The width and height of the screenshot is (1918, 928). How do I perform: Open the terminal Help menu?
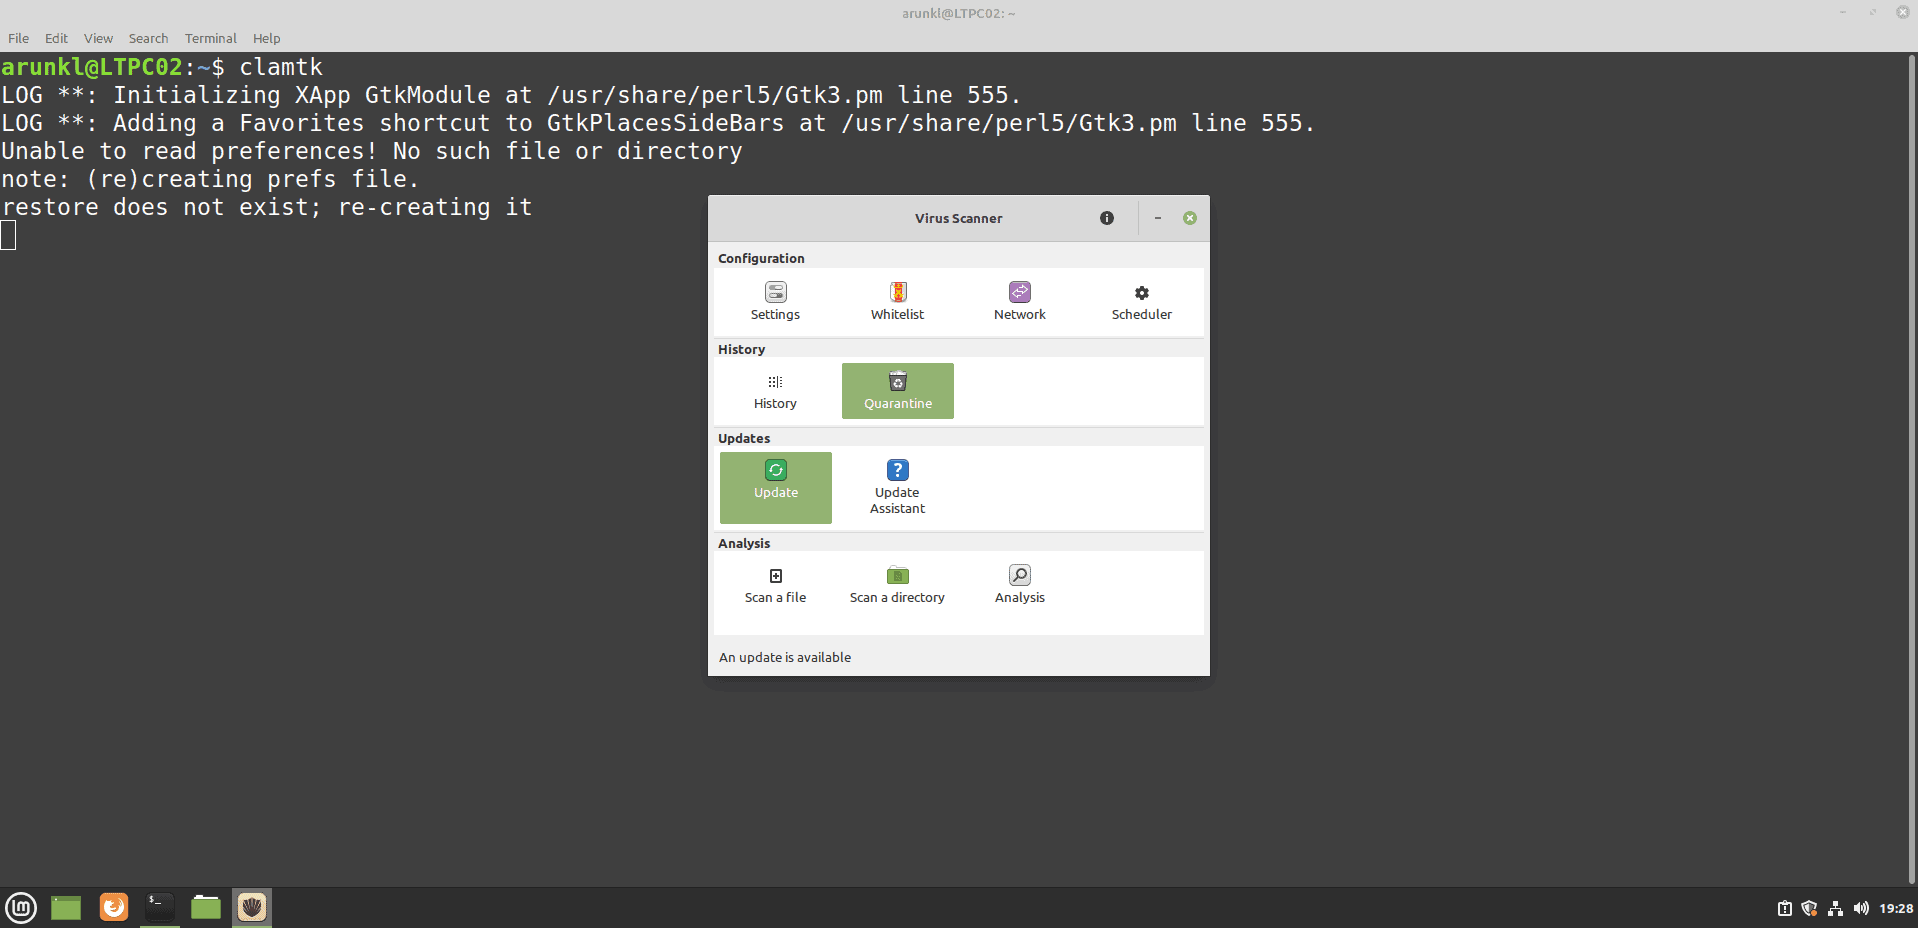(x=266, y=38)
